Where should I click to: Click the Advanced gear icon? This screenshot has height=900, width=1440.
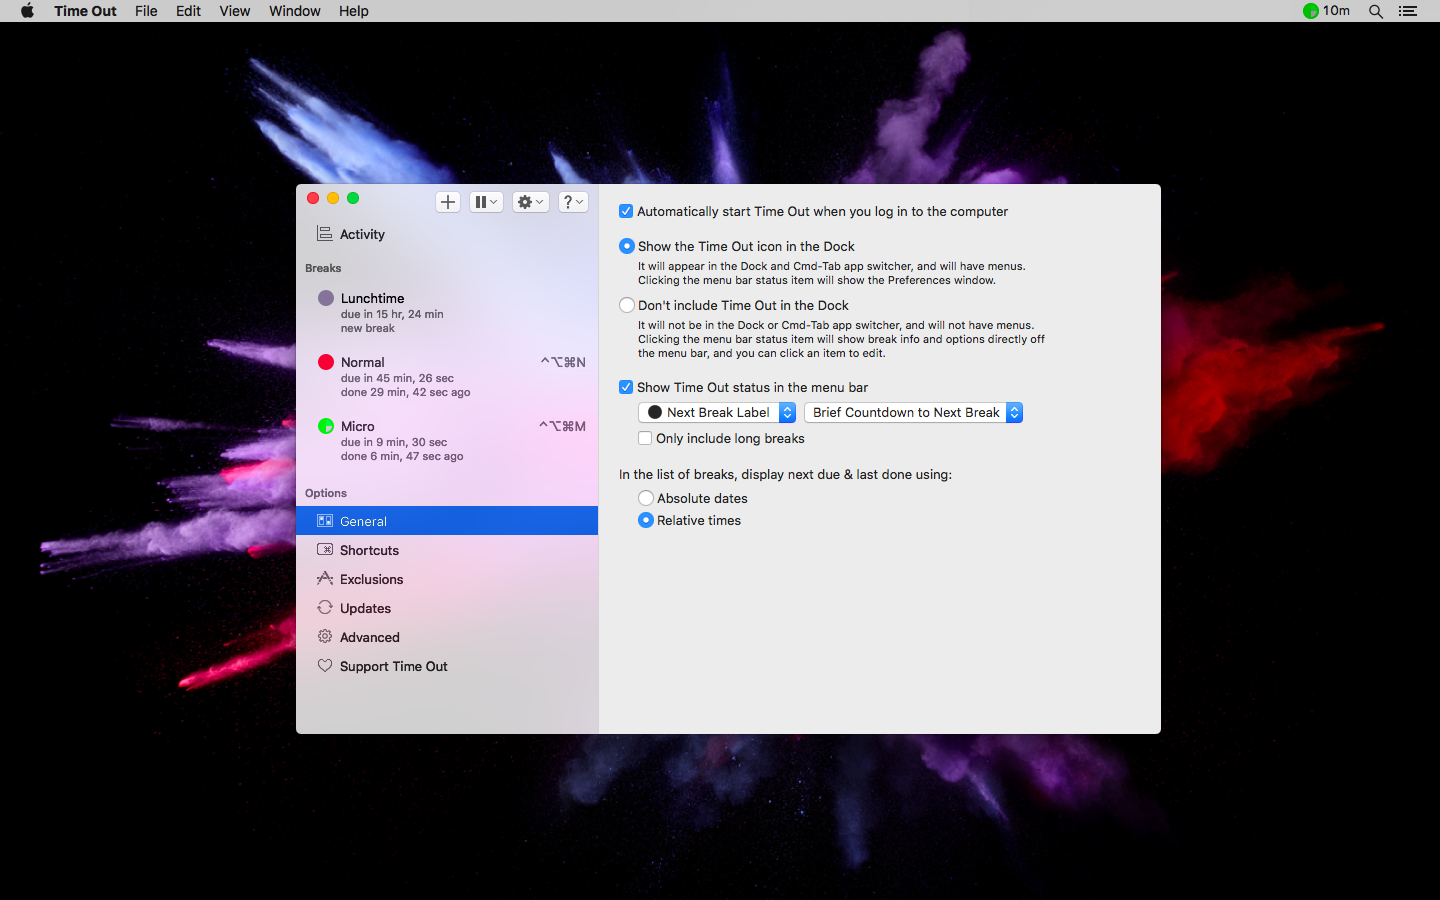coord(325,636)
